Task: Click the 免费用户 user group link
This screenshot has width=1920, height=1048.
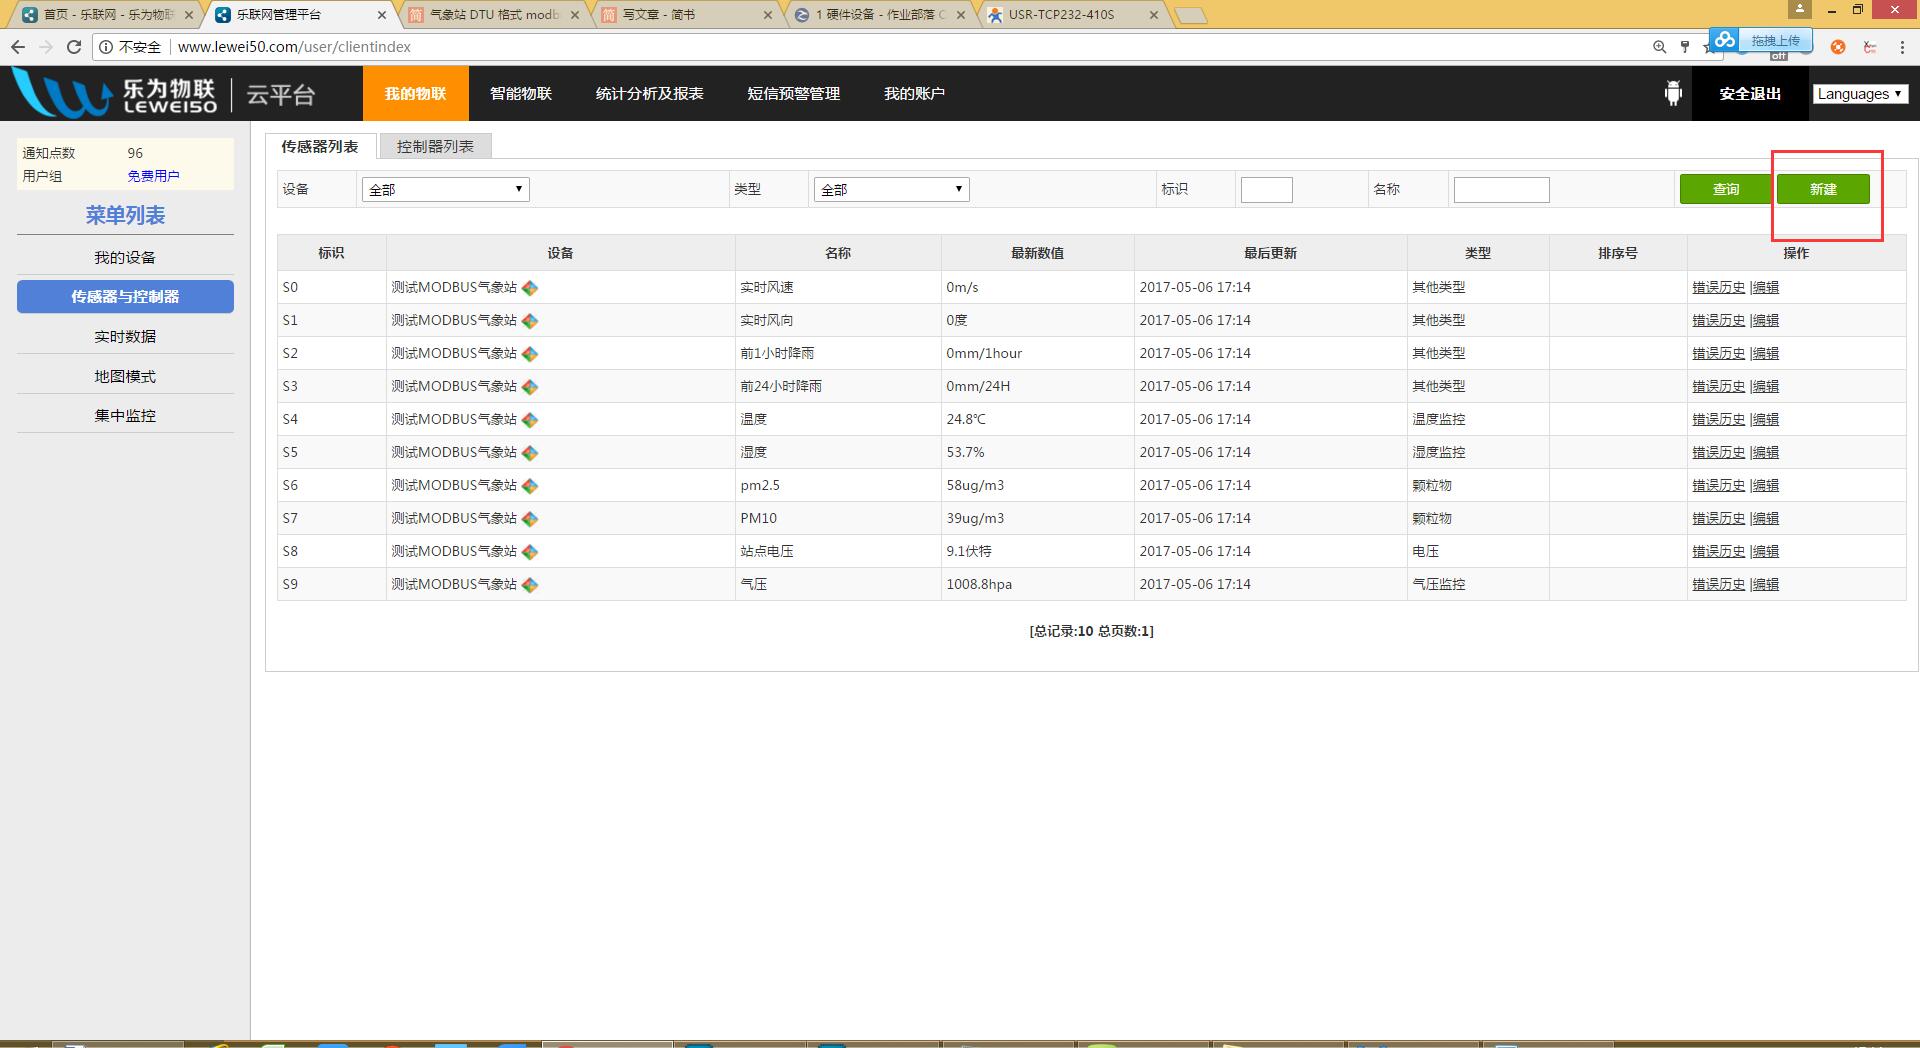Action: coord(153,176)
